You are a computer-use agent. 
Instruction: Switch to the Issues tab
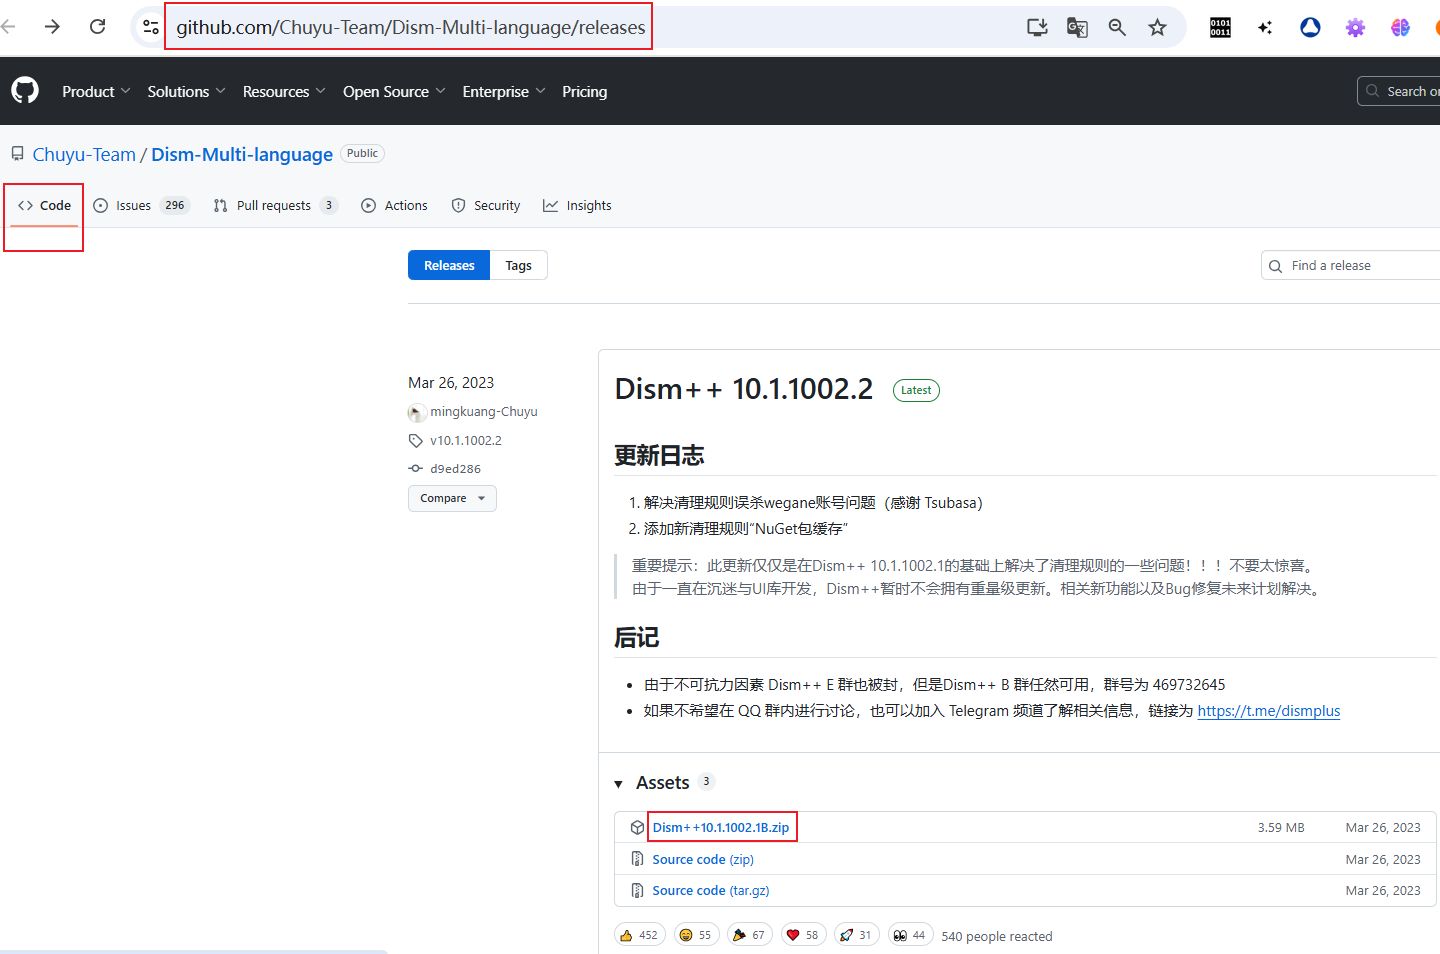[x=140, y=205]
